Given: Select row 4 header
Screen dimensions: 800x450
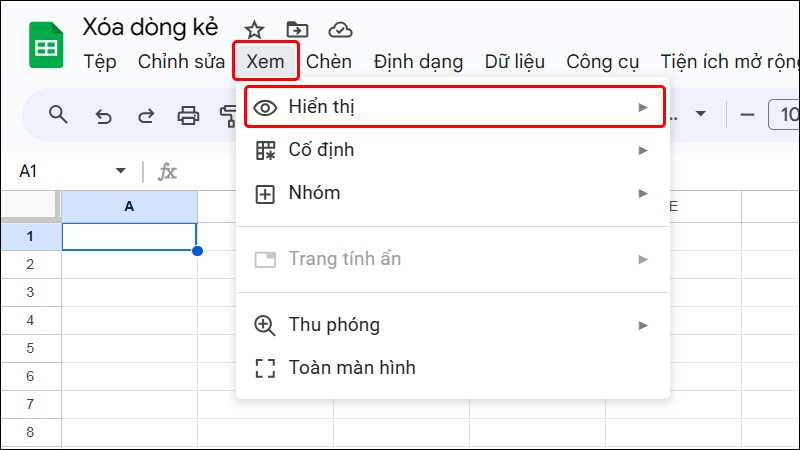Looking at the screenshot, I should 31,320.
